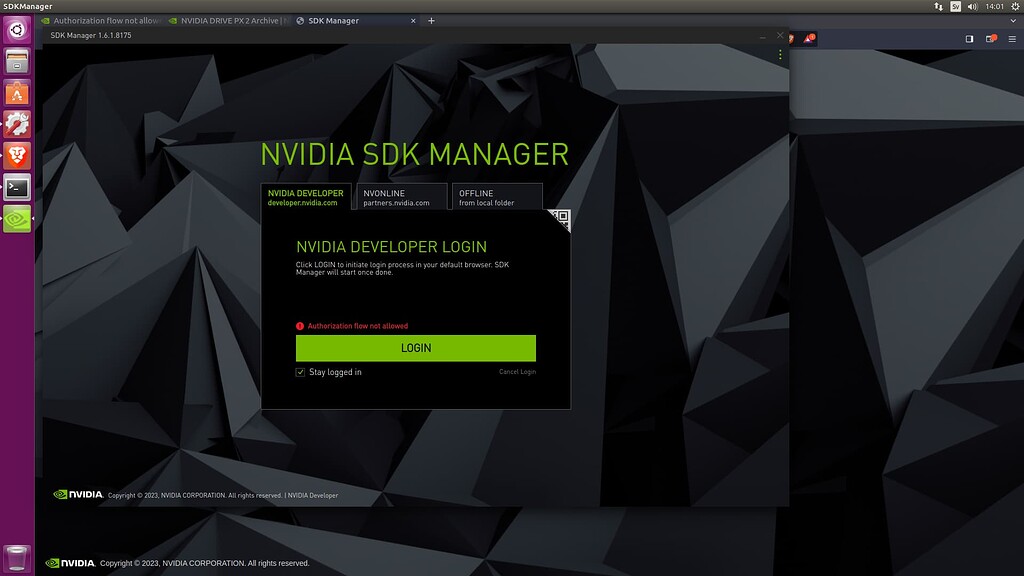Open the Terminal from the dock

tap(16, 186)
